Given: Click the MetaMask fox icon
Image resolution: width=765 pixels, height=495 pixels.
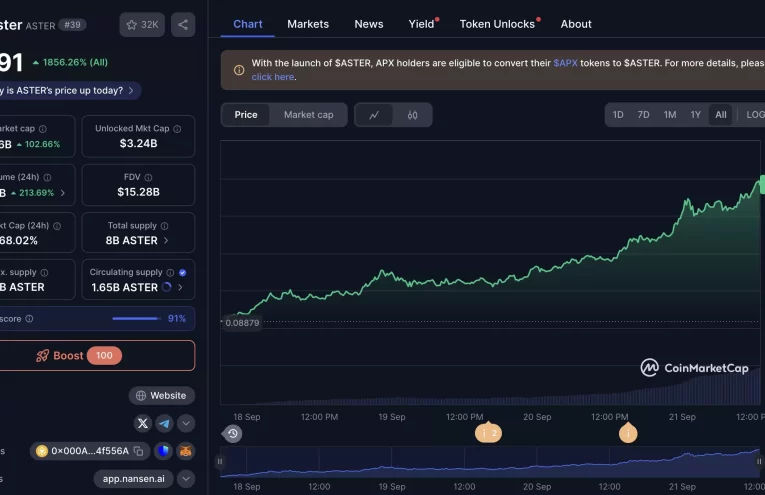Looking at the screenshot, I should (x=185, y=451).
